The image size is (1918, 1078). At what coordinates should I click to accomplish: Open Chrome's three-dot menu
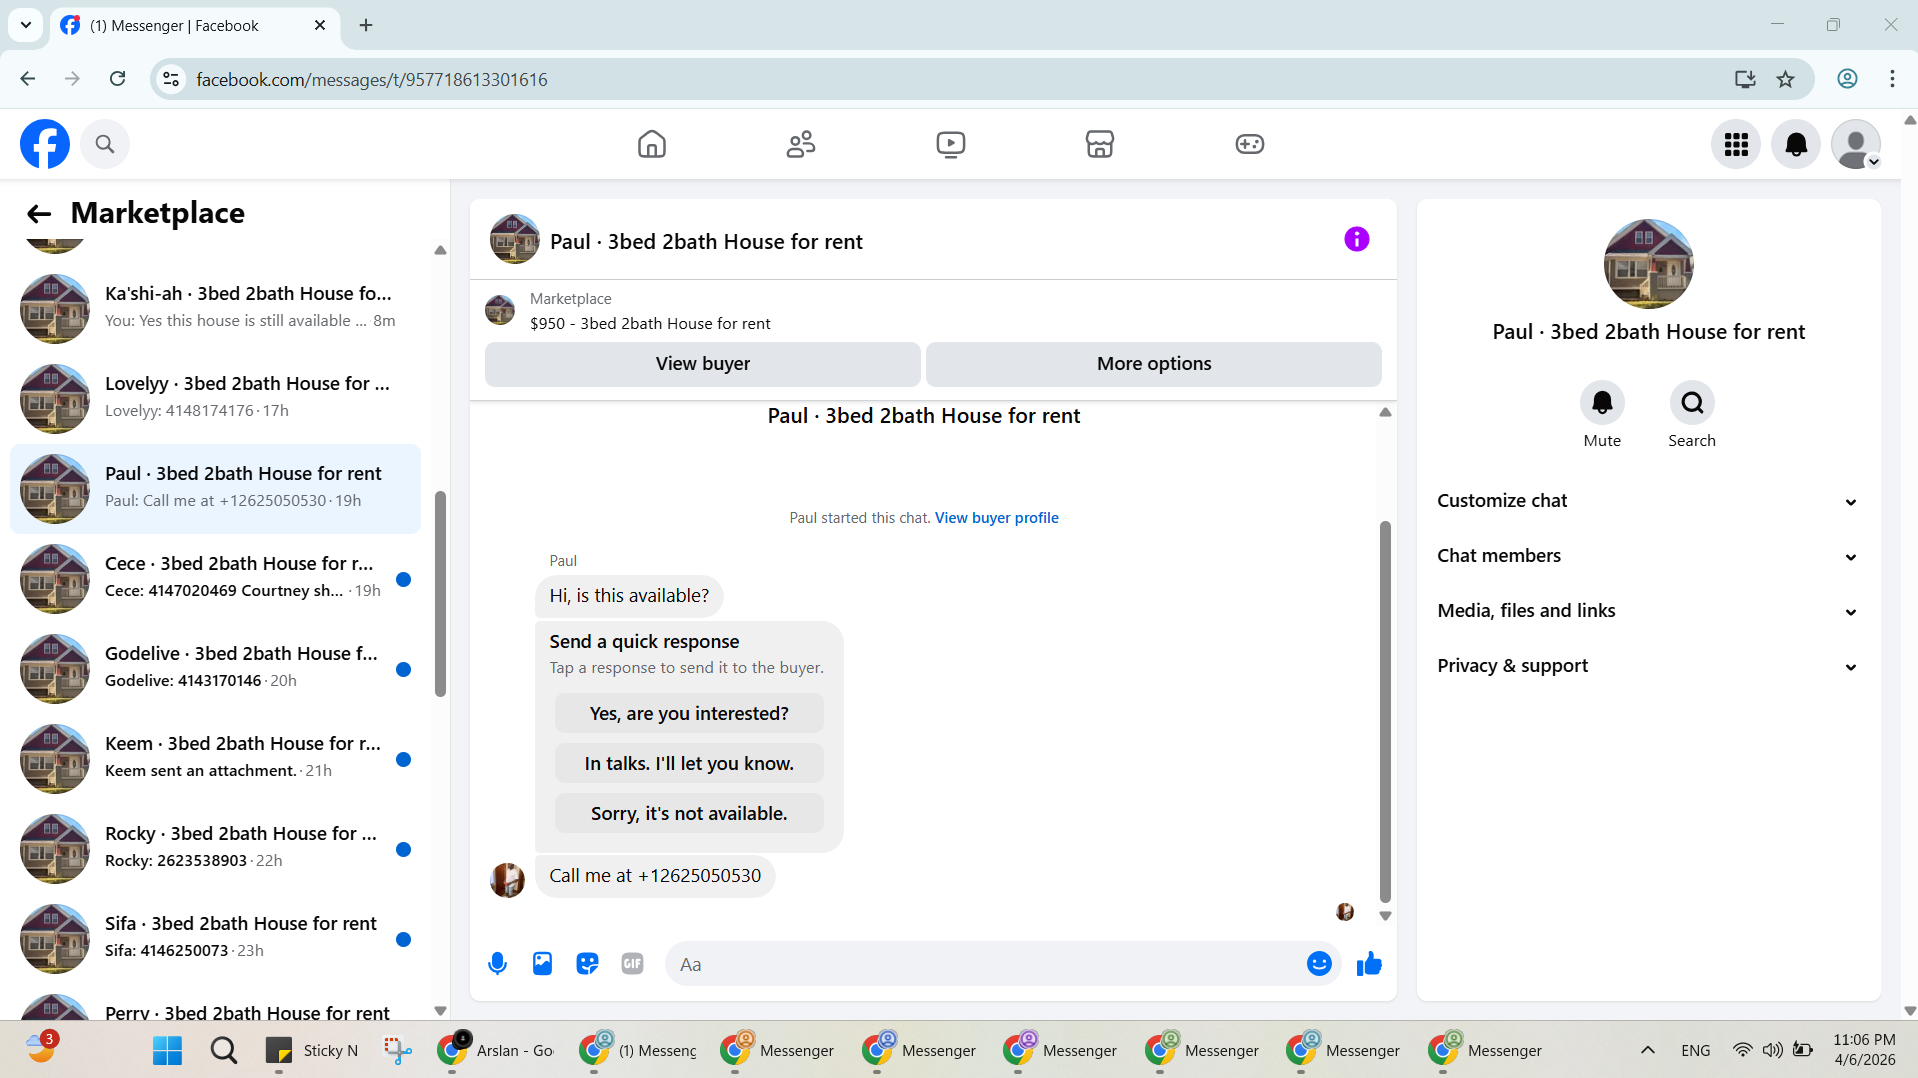[x=1892, y=79]
